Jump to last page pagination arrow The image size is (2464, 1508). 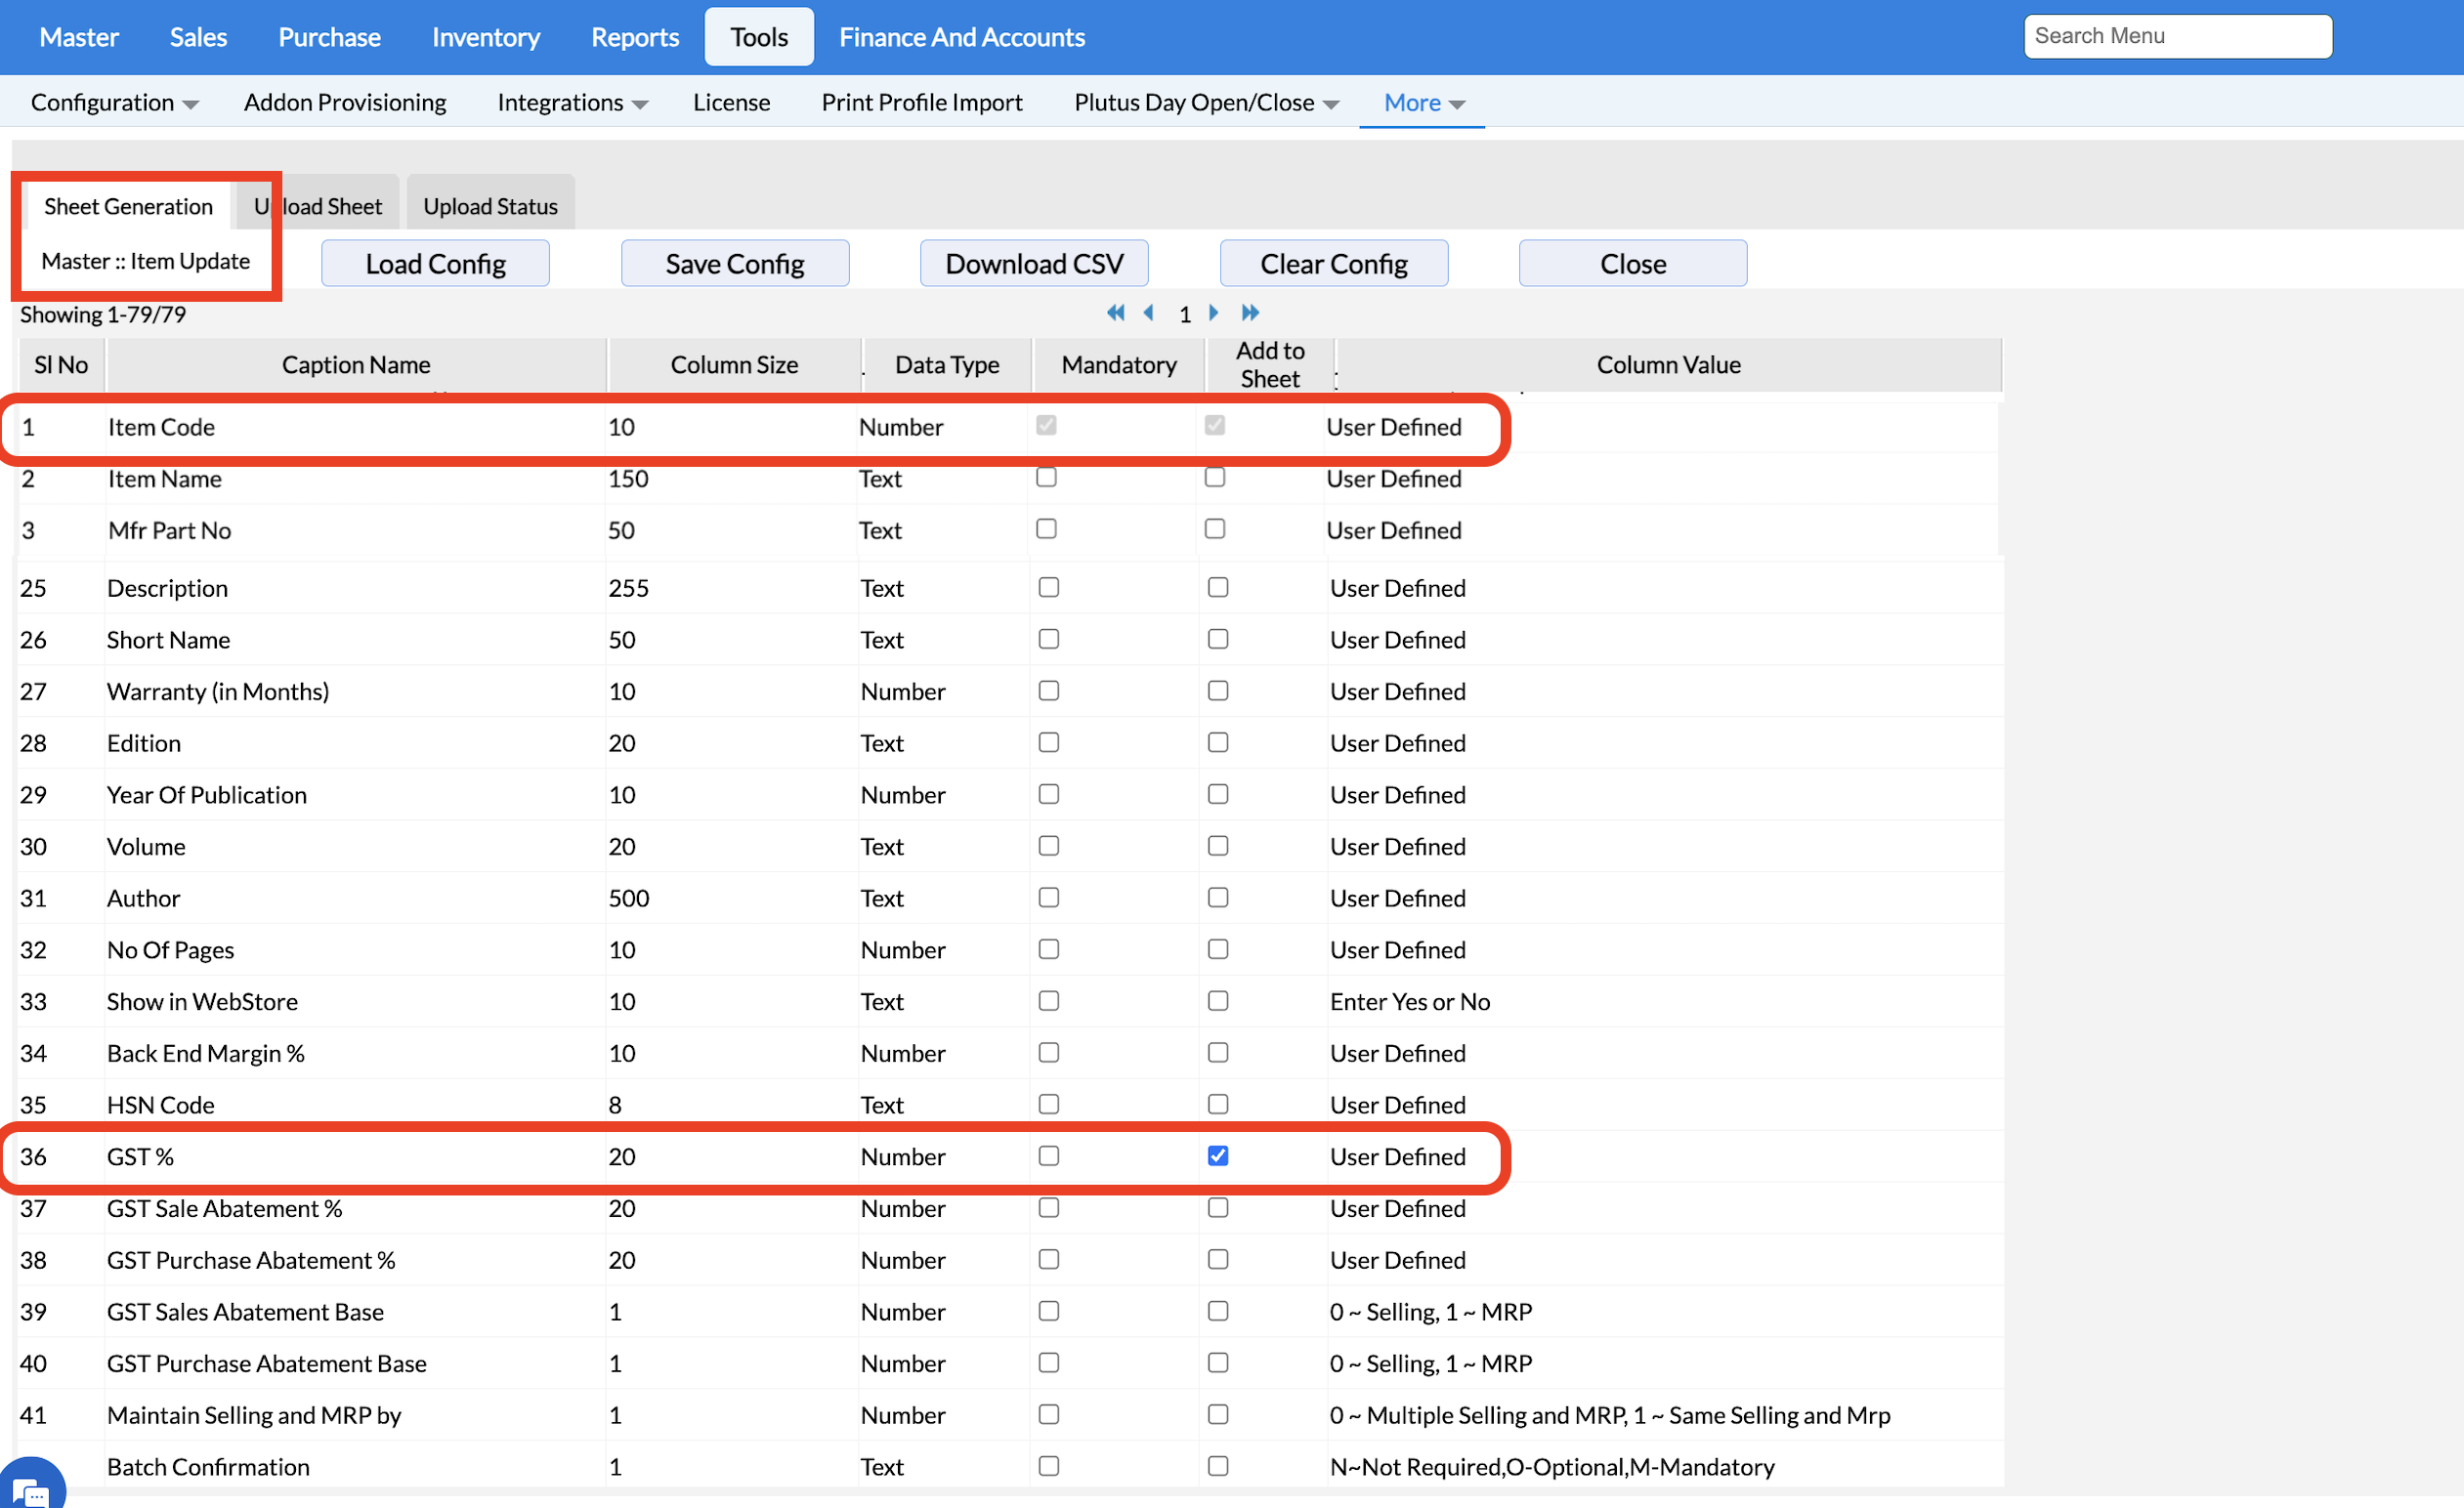(1250, 313)
